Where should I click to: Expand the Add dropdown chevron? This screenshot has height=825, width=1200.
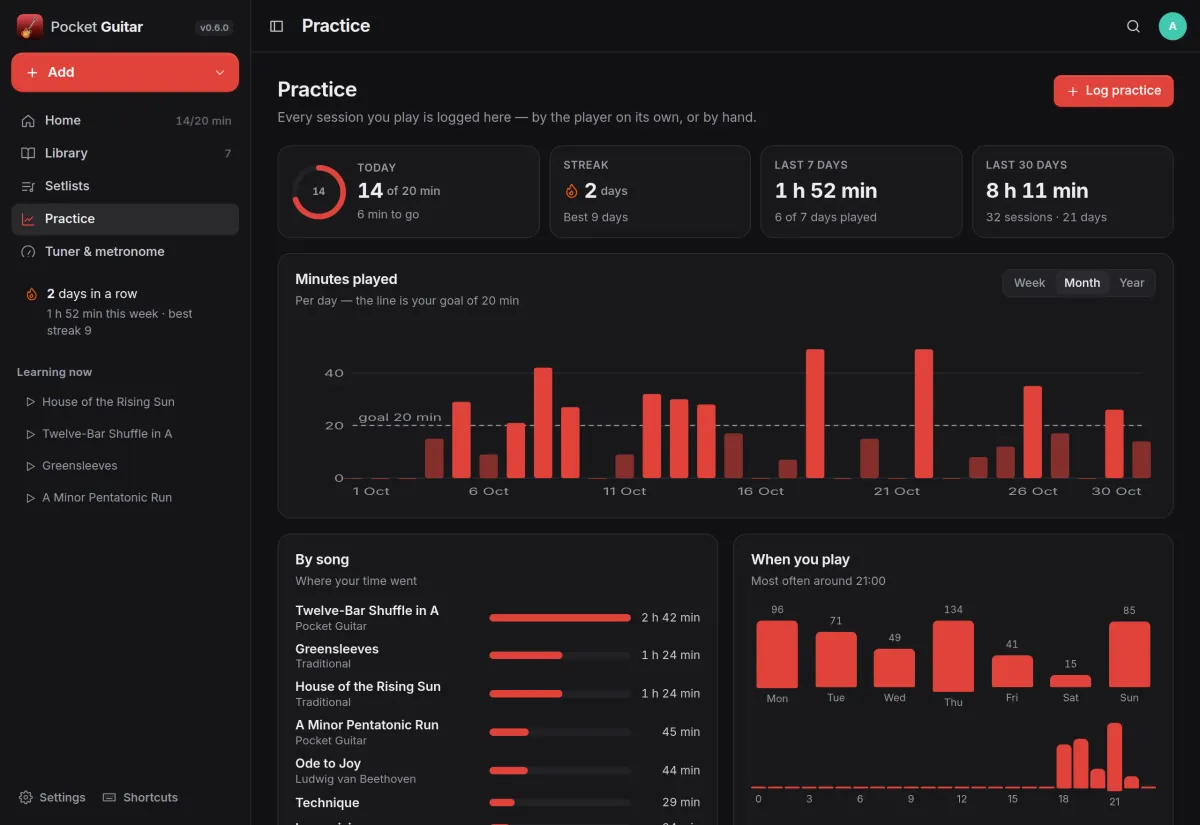click(x=220, y=72)
